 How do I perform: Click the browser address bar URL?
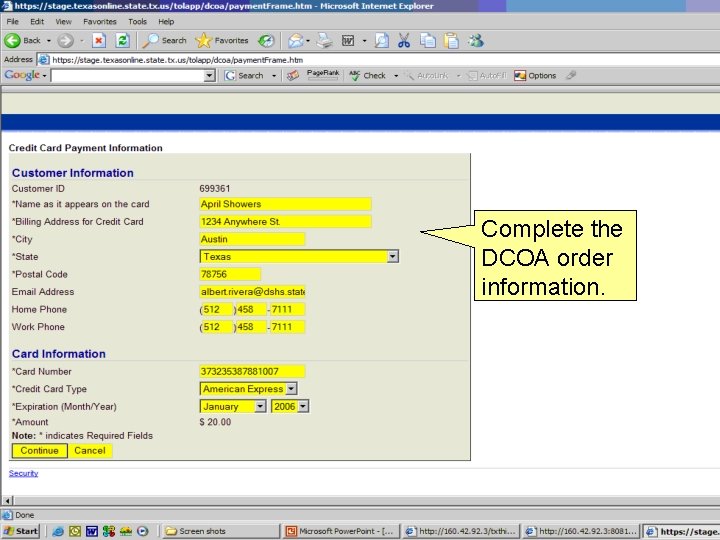pyautogui.click(x=177, y=60)
